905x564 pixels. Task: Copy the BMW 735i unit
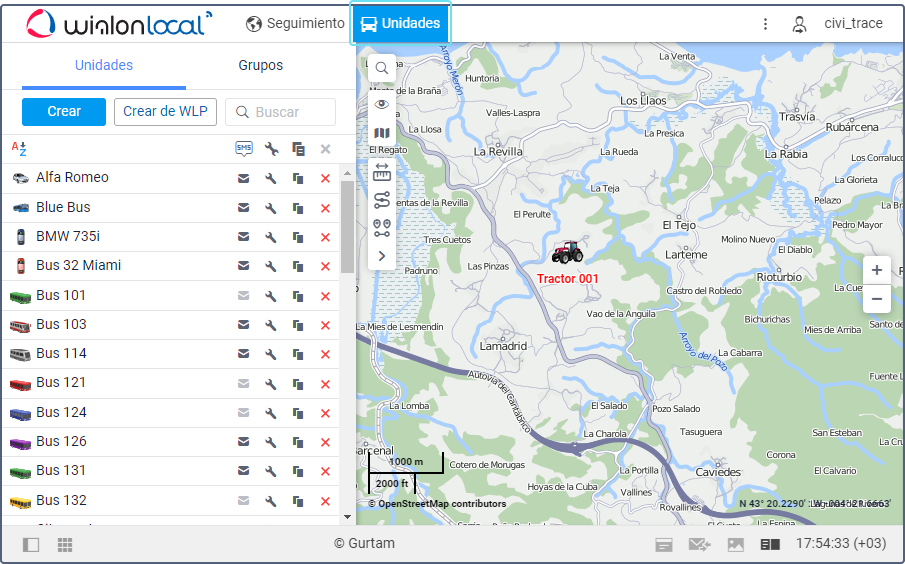(298, 237)
